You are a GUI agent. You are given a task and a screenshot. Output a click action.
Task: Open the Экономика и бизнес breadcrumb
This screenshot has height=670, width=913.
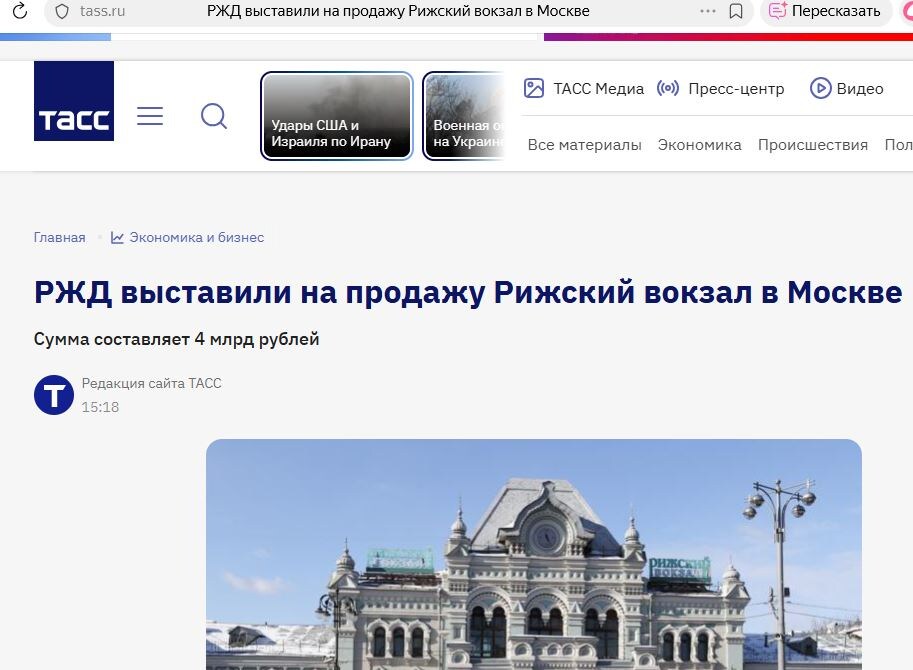pos(196,237)
